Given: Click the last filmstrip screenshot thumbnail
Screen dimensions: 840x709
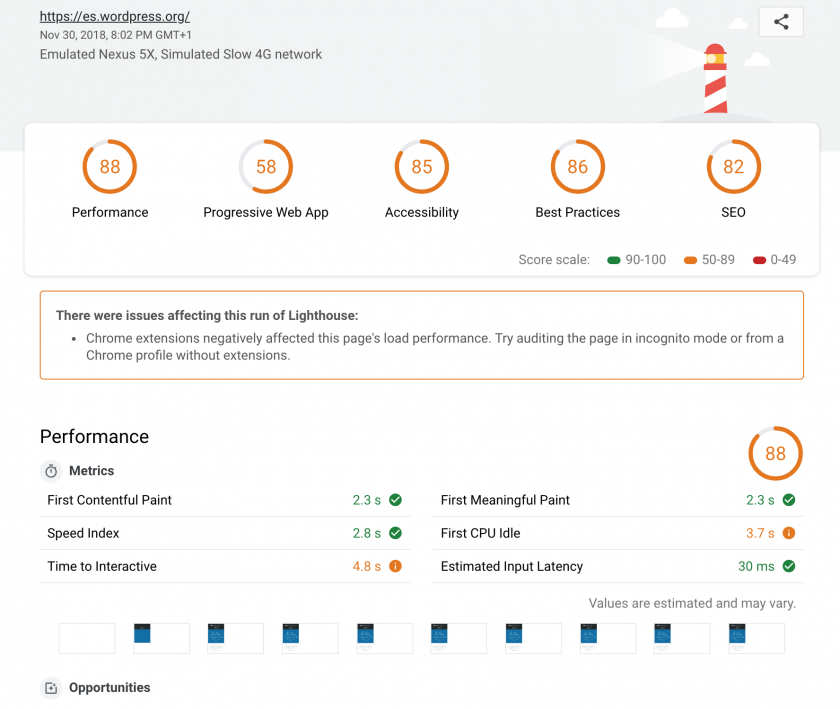Looking at the screenshot, I should [756, 638].
